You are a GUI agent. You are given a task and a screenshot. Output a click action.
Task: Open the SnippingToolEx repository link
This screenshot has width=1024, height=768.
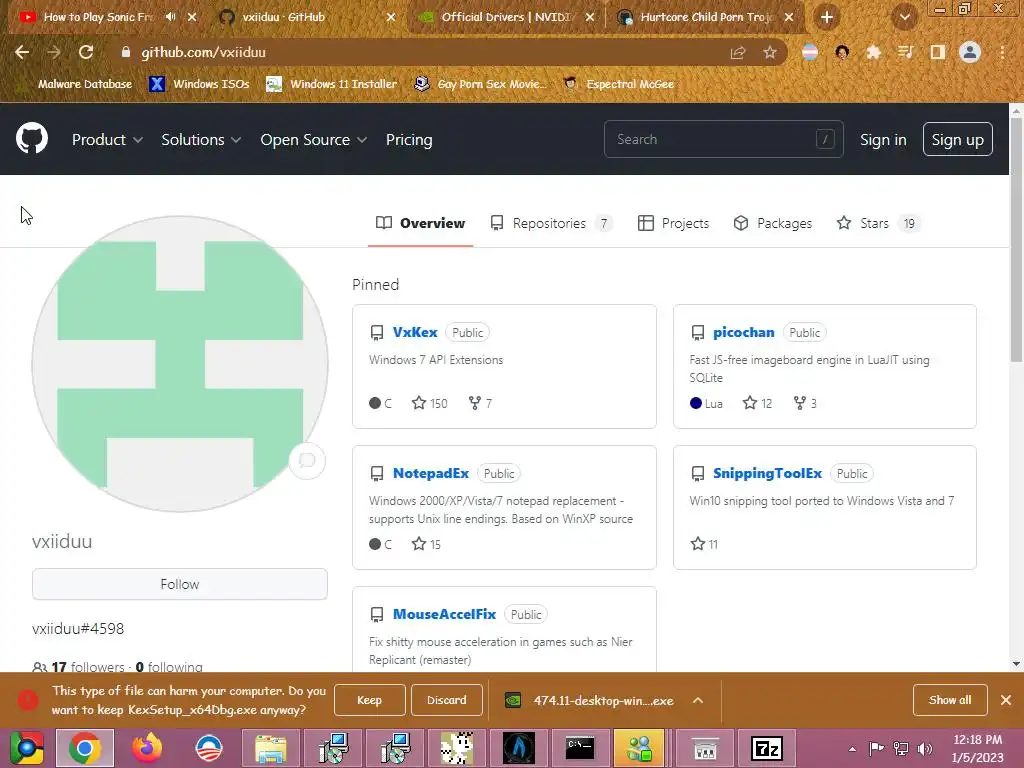[x=767, y=473]
